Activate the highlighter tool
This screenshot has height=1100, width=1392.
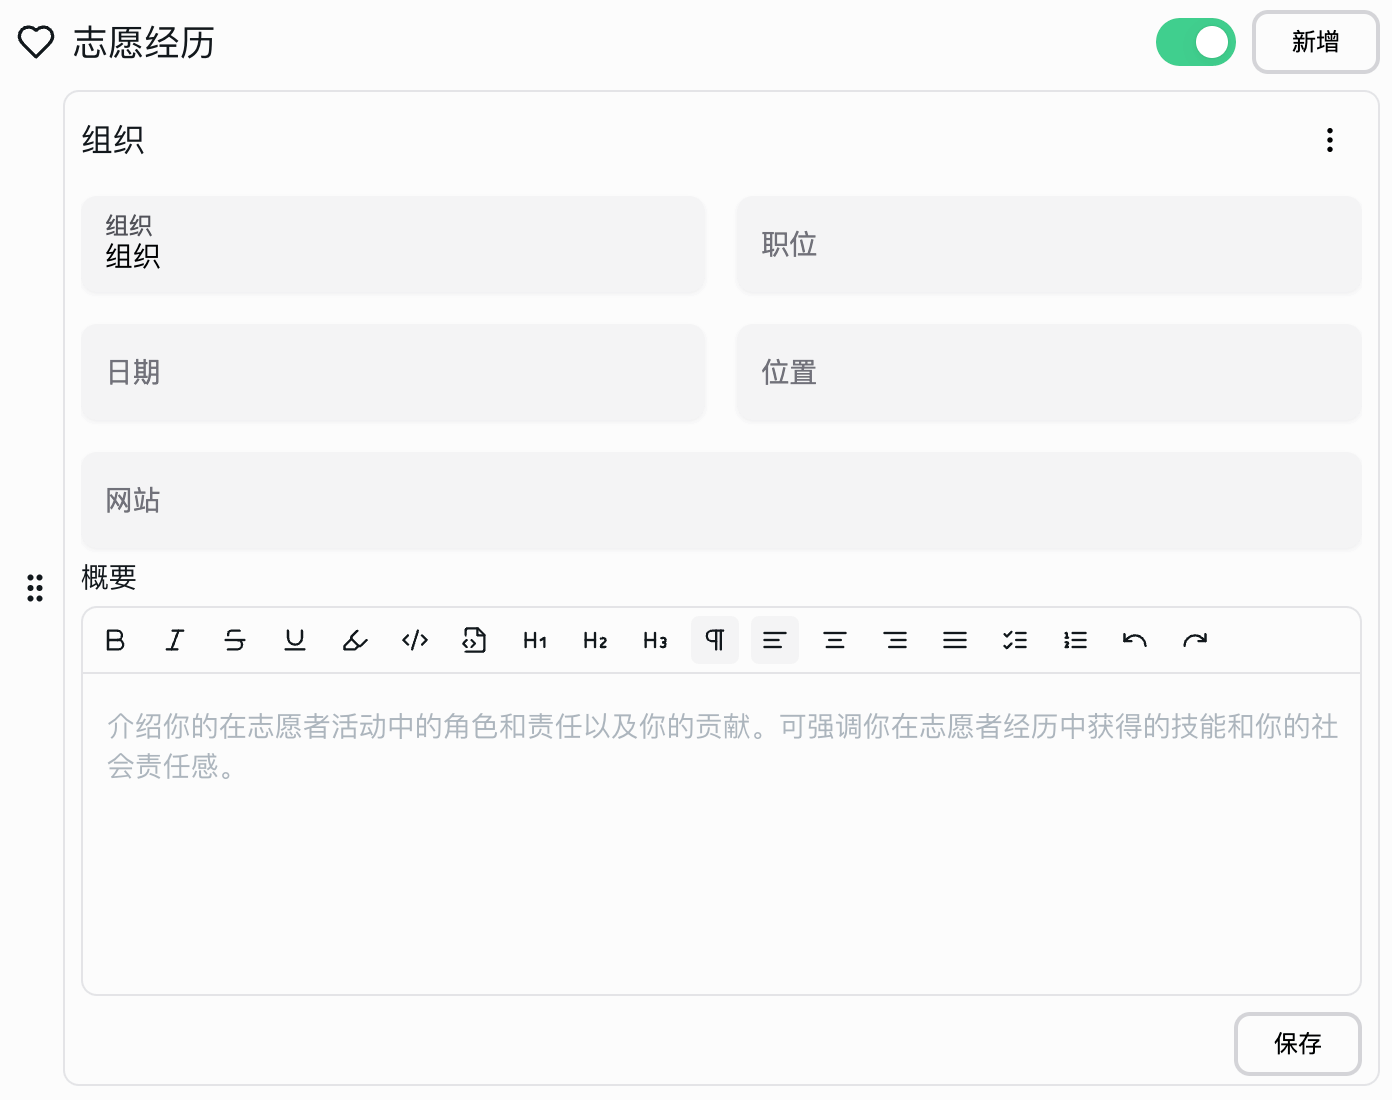click(355, 640)
